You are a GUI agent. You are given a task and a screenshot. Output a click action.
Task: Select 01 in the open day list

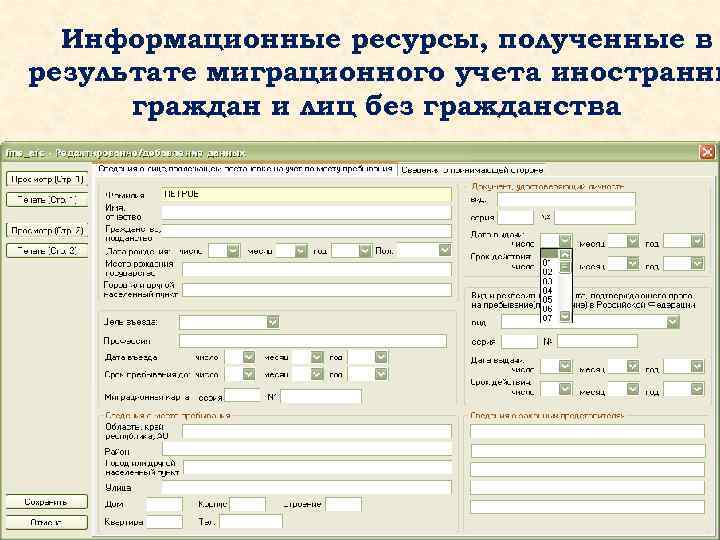click(547, 263)
